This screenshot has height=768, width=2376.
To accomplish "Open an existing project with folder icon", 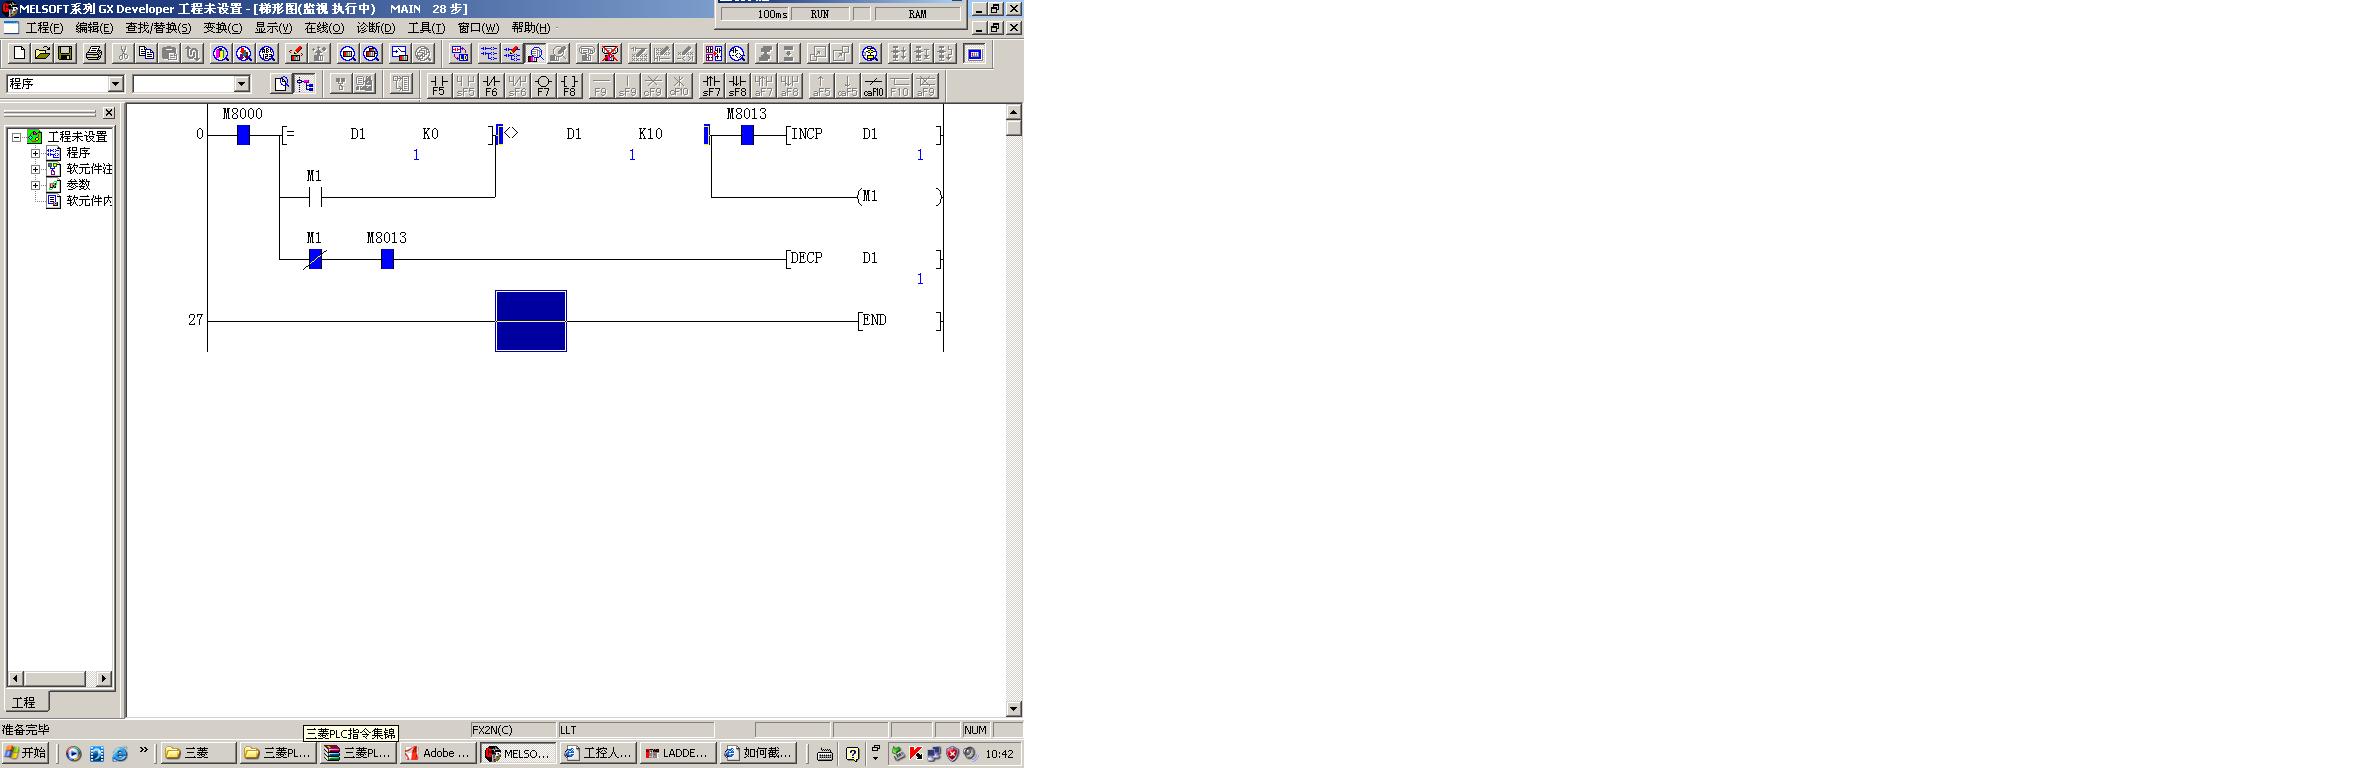I will pyautogui.click(x=42, y=54).
